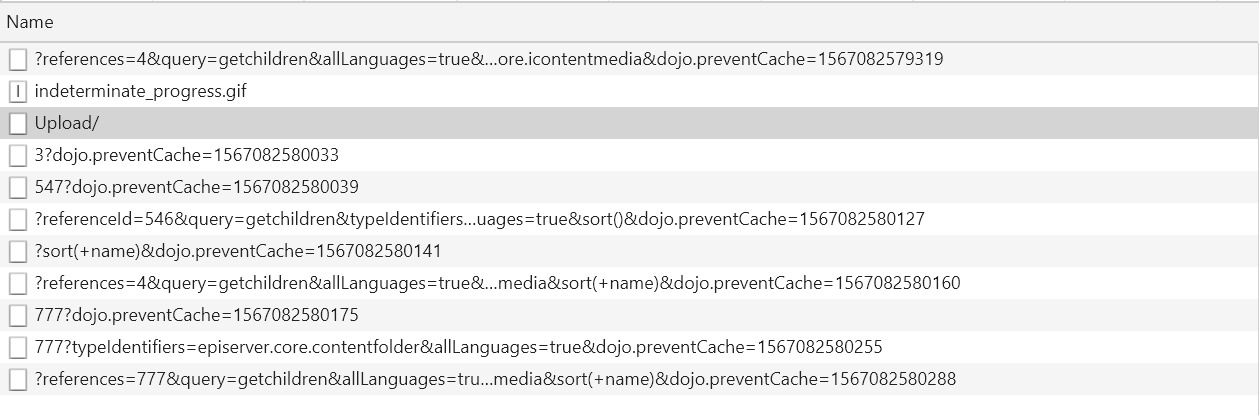Image resolution: width=1259 pixels, height=415 pixels.
Task: Select the references=4 request ending in 579319
Action: pos(488,60)
